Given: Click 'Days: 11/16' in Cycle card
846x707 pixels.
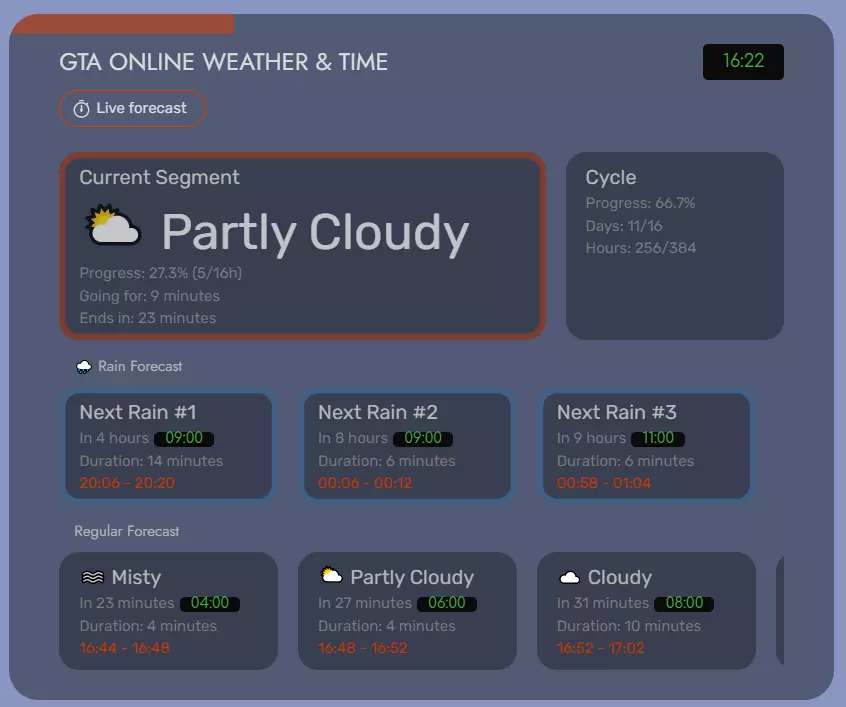Looking at the screenshot, I should pyautogui.click(x=624, y=226).
